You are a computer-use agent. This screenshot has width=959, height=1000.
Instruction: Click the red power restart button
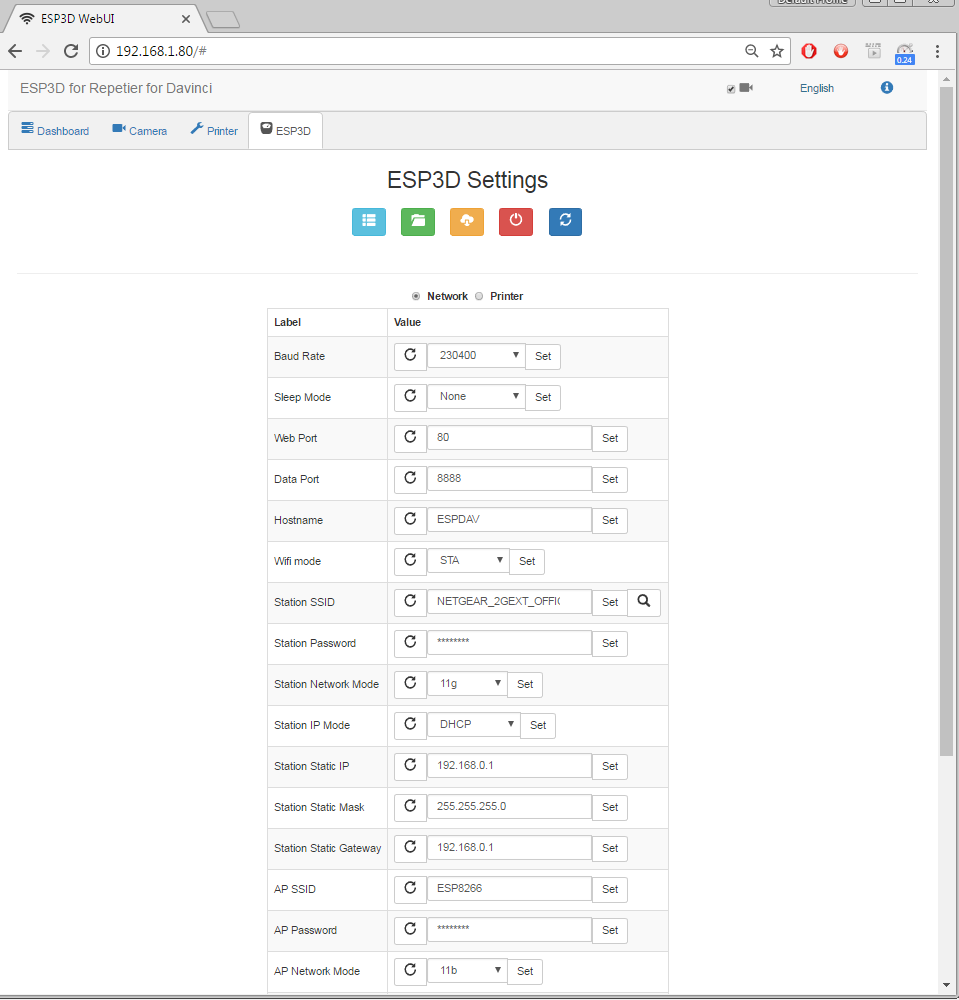(x=516, y=222)
